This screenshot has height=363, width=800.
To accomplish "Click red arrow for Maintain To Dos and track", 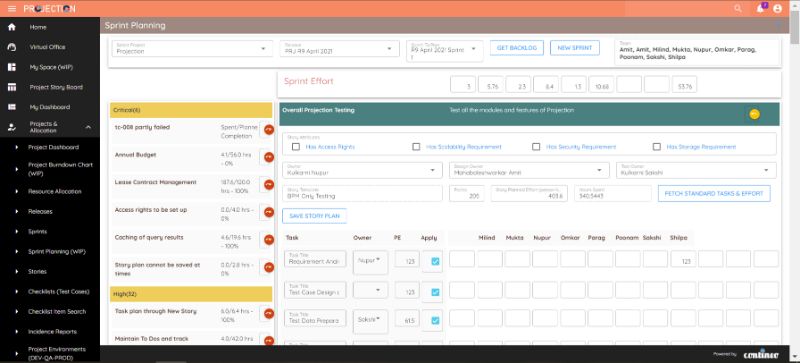I will pos(268,340).
